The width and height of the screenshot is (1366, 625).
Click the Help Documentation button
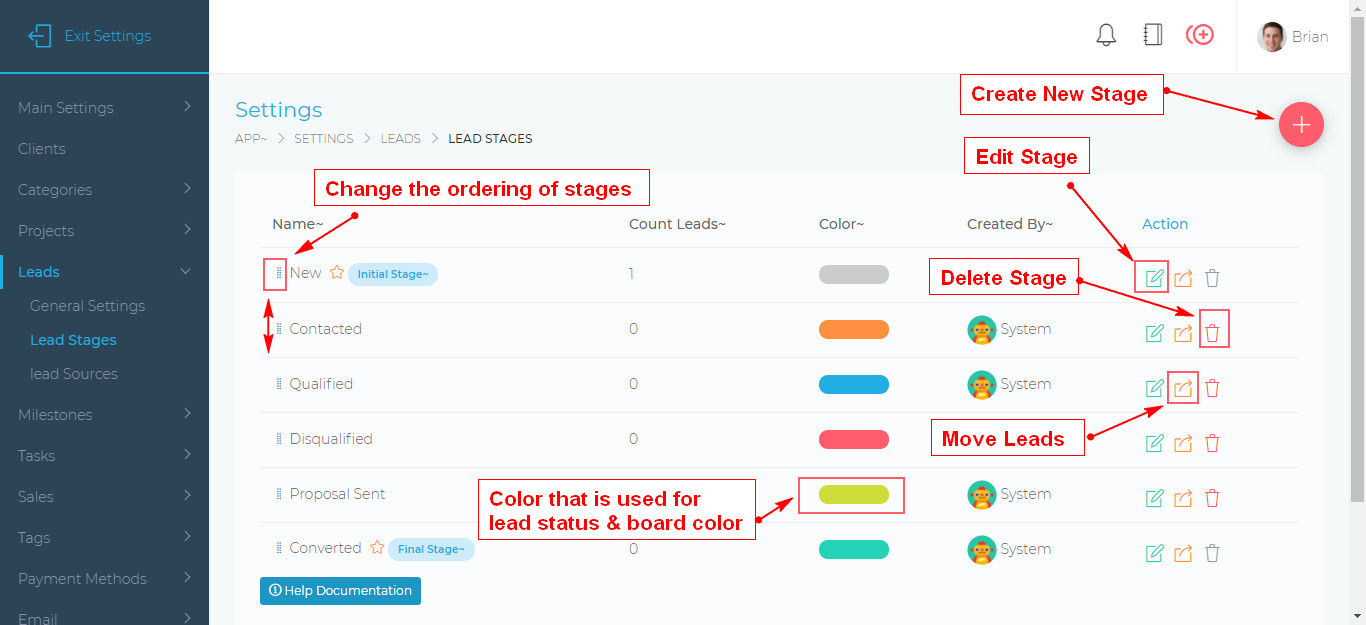[340, 590]
